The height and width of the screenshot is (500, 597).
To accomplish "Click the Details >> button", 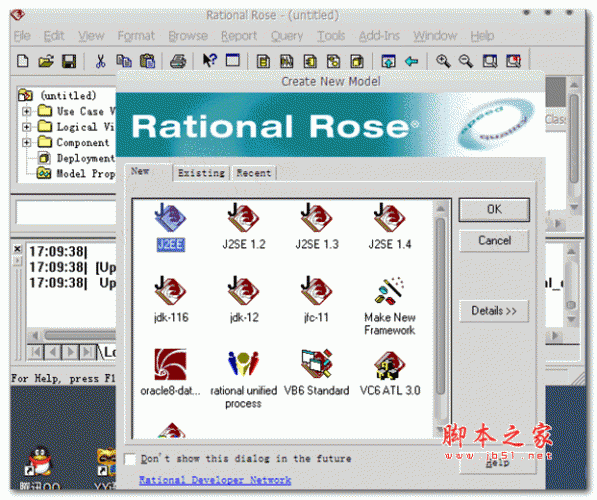I will coord(494,311).
